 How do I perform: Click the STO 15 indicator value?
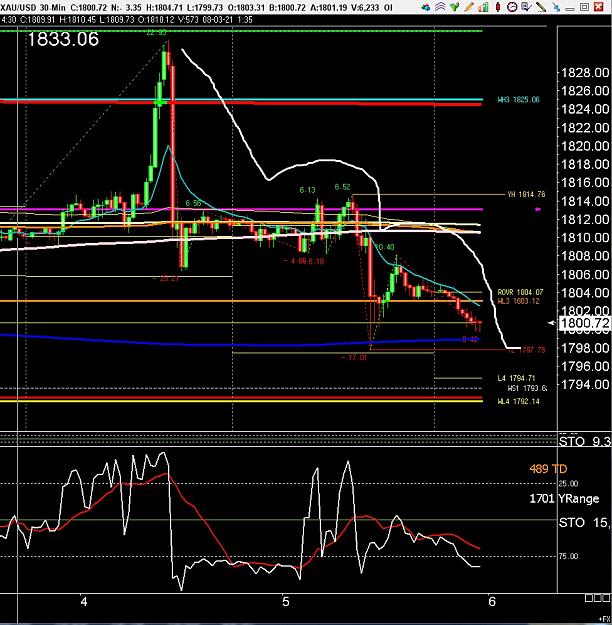click(585, 523)
